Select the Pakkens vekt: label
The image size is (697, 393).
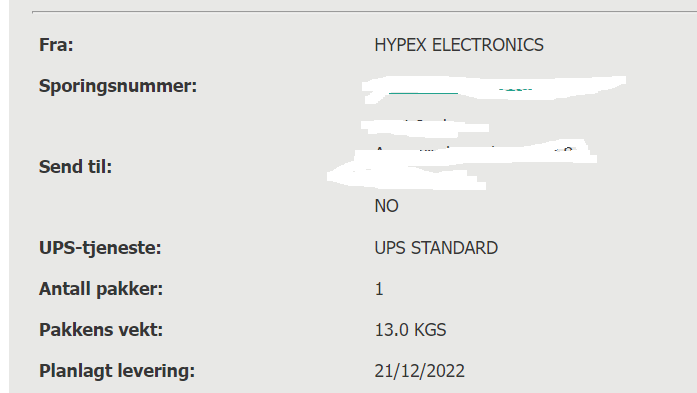[x=101, y=330]
